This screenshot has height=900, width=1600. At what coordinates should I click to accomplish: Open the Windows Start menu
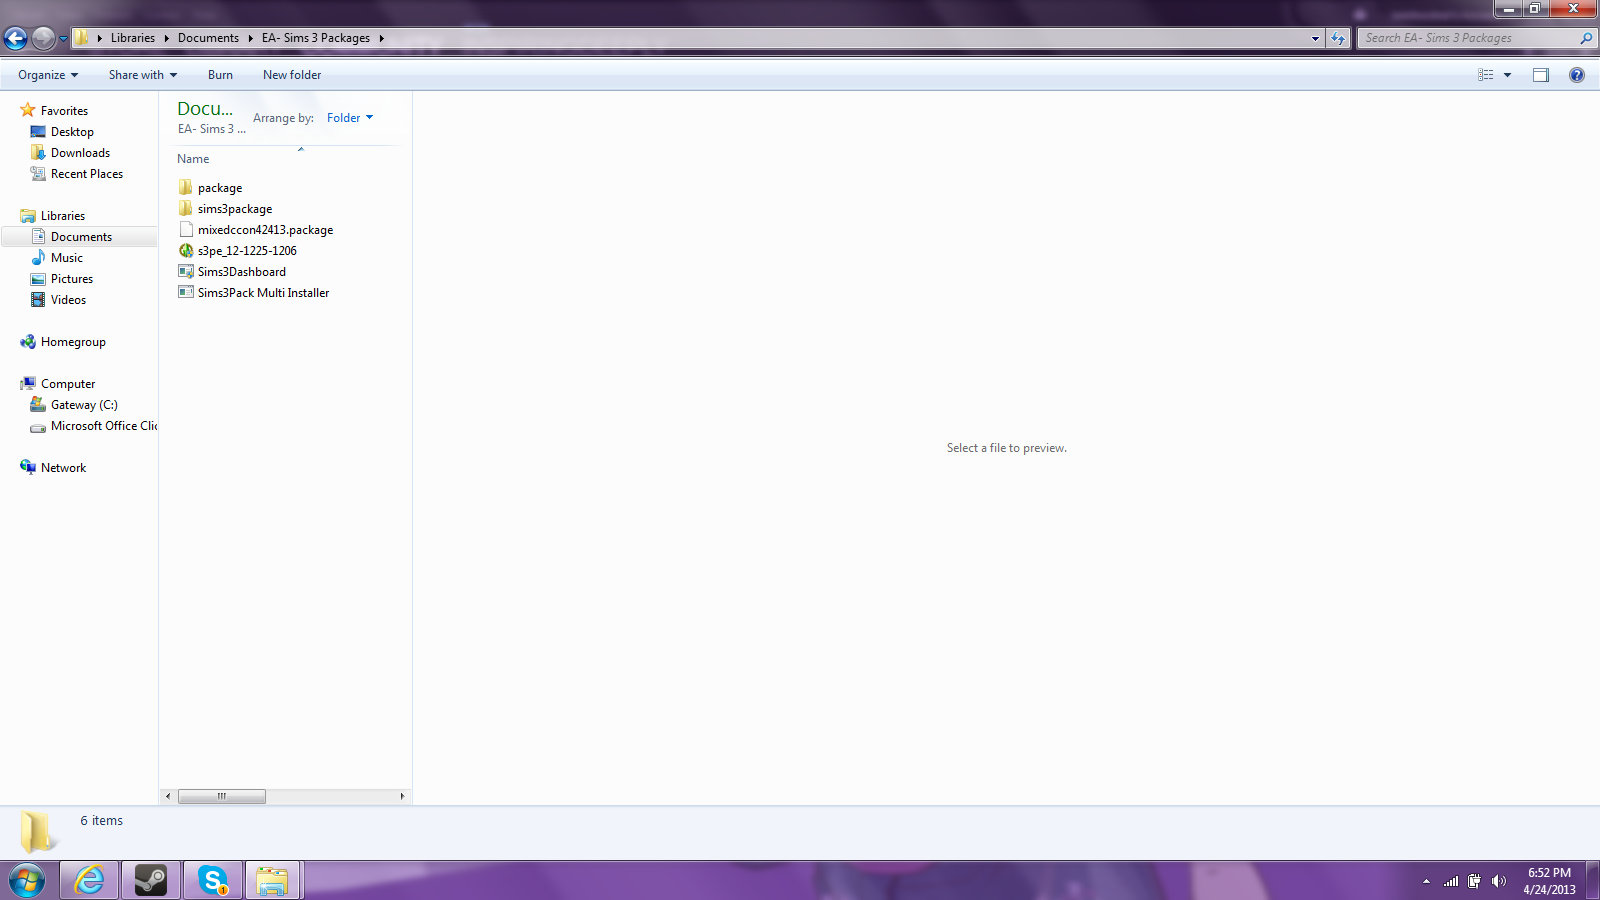click(x=27, y=881)
